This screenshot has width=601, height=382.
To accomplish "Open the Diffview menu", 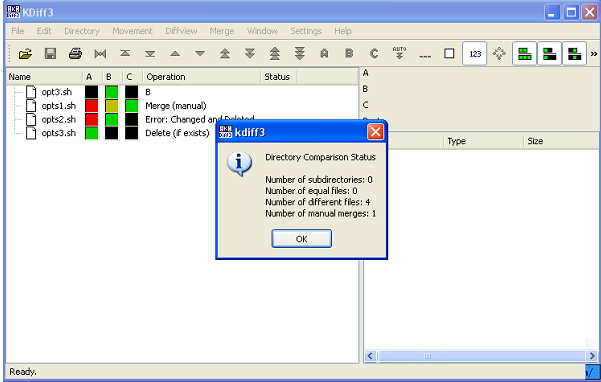I will tap(181, 31).
